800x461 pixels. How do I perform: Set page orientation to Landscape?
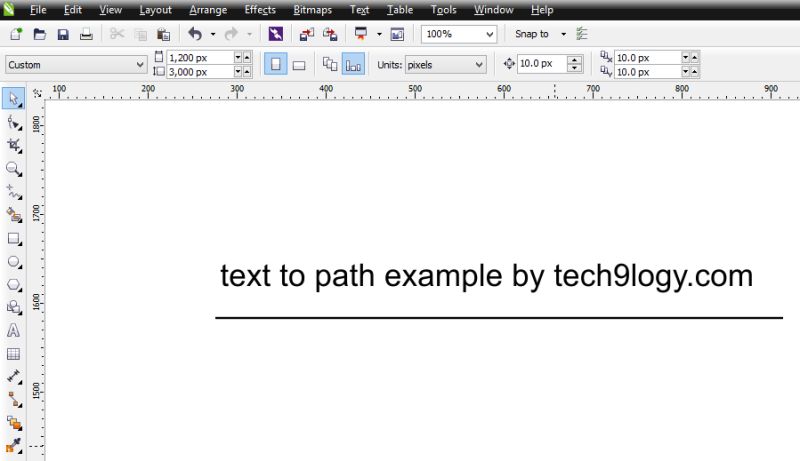(x=299, y=65)
